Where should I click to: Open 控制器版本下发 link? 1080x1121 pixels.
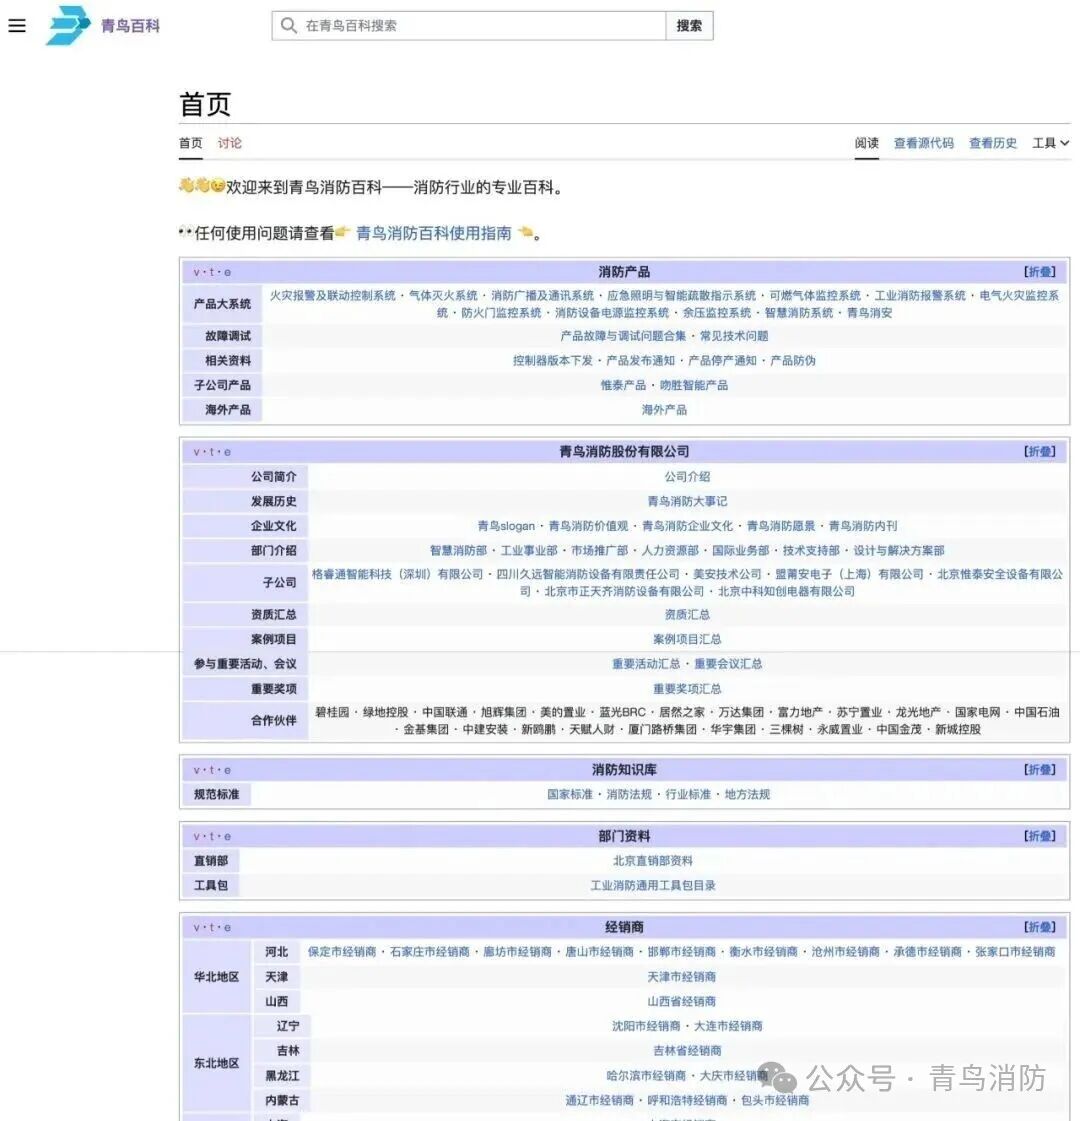pos(553,360)
